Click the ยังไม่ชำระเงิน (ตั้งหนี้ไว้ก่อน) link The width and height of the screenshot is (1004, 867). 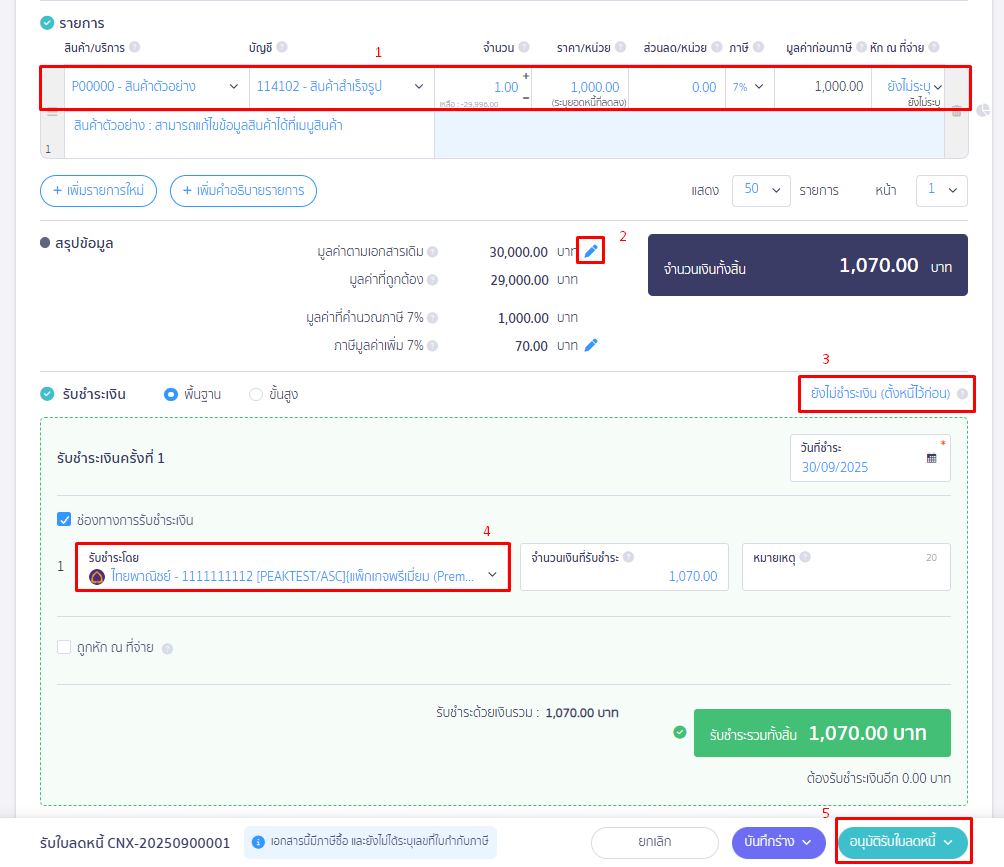(x=880, y=394)
